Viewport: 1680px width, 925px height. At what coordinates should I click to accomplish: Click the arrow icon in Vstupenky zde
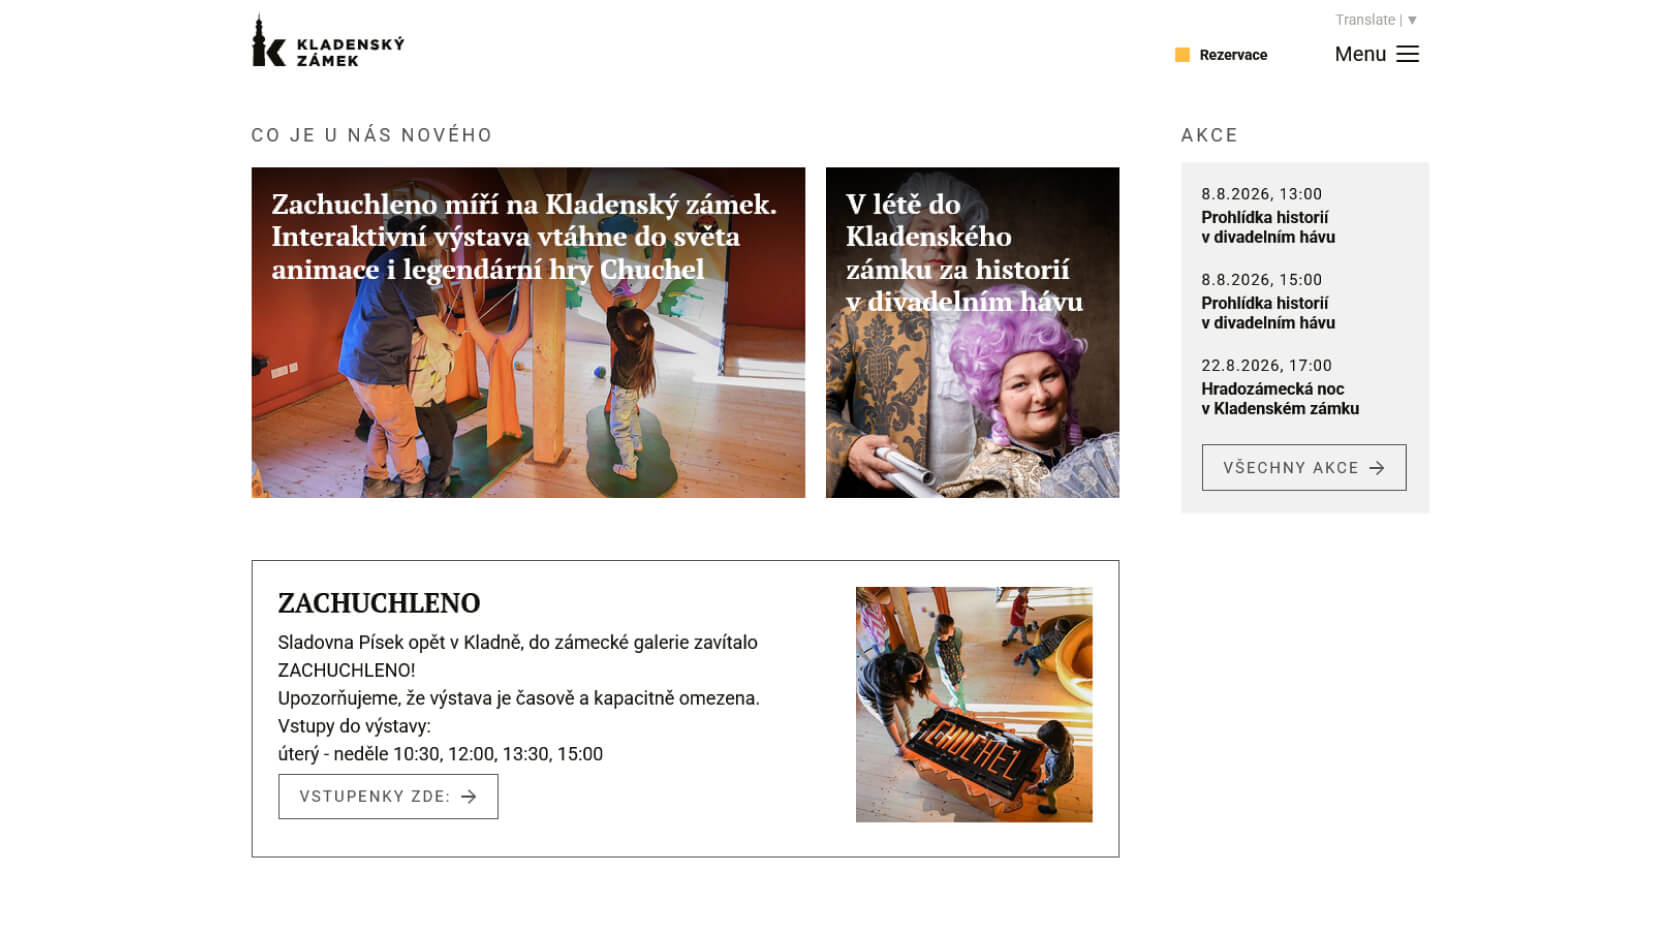tap(469, 797)
